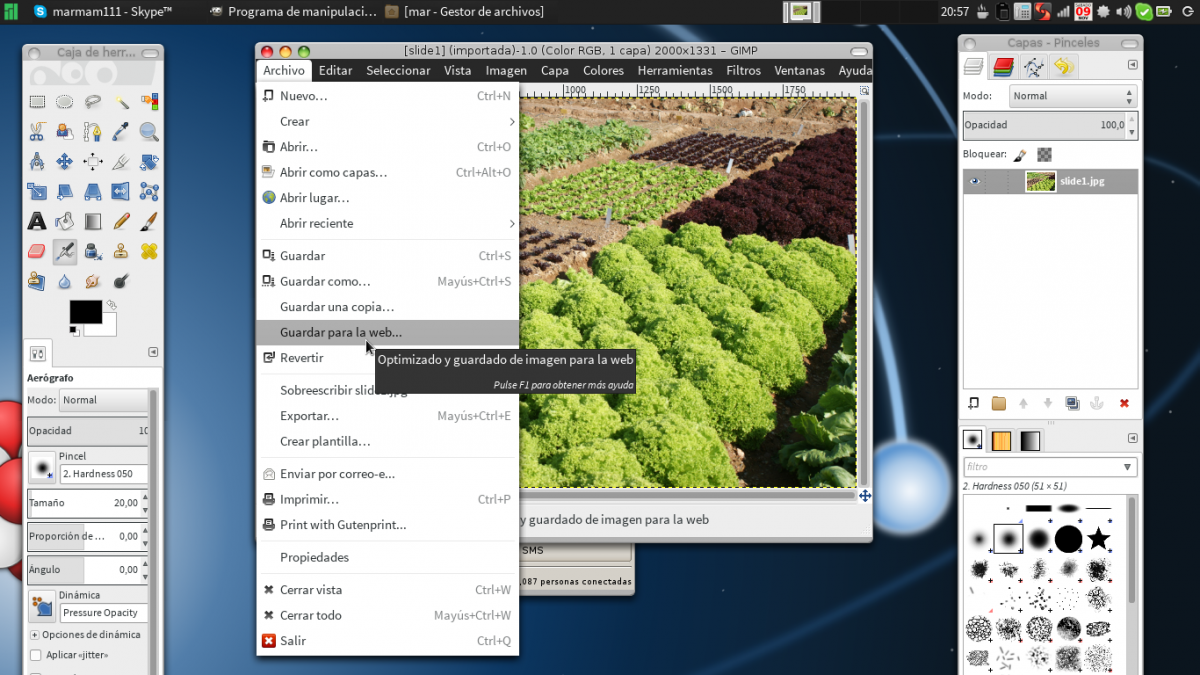
Task: Select the Eraser tool
Action: 37,251
